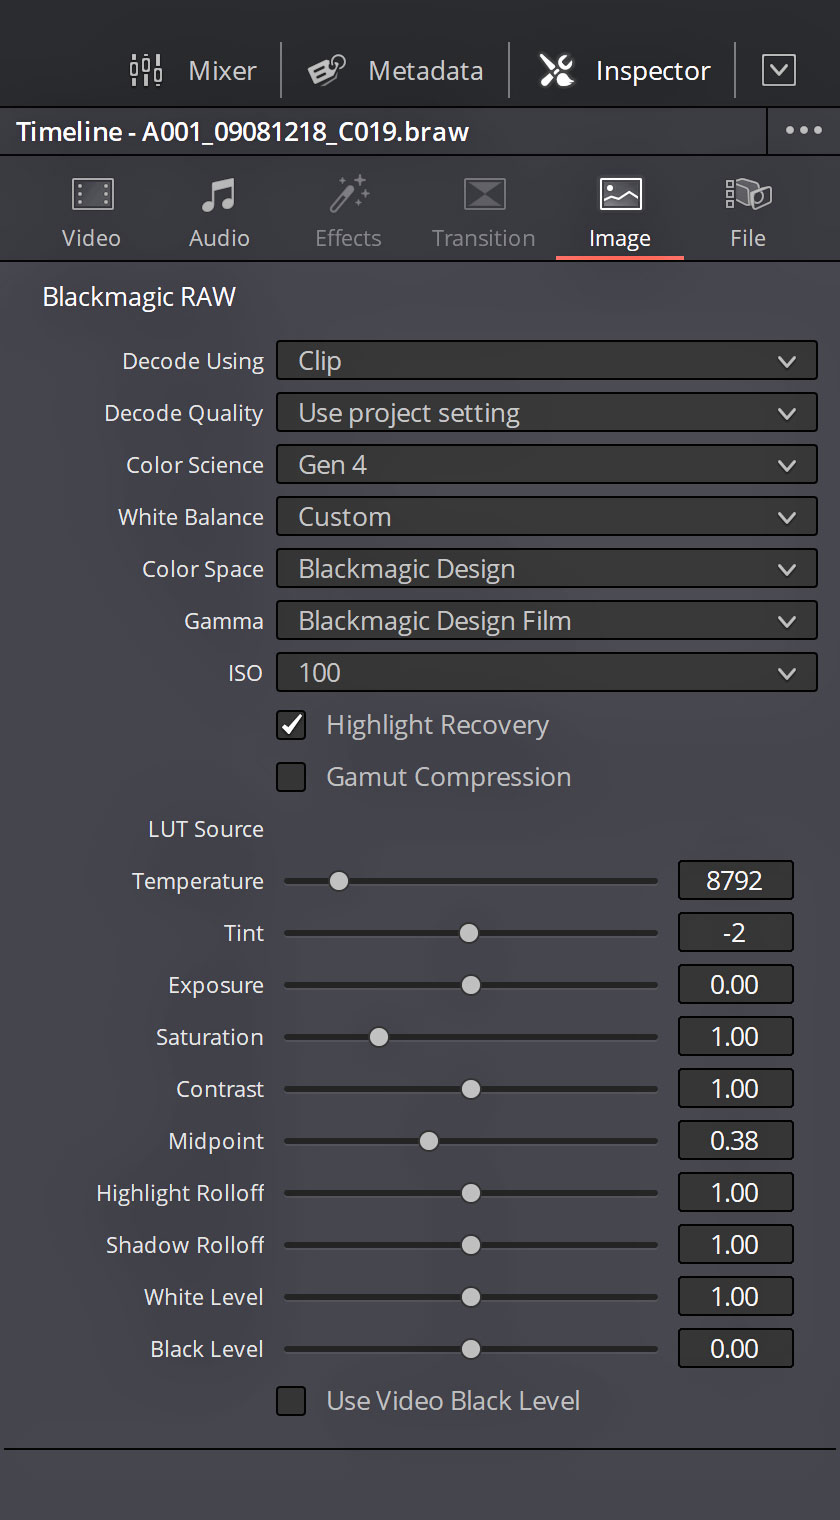The height and width of the screenshot is (1520, 840).
Task: Click the Contrast value field
Action: point(735,1089)
